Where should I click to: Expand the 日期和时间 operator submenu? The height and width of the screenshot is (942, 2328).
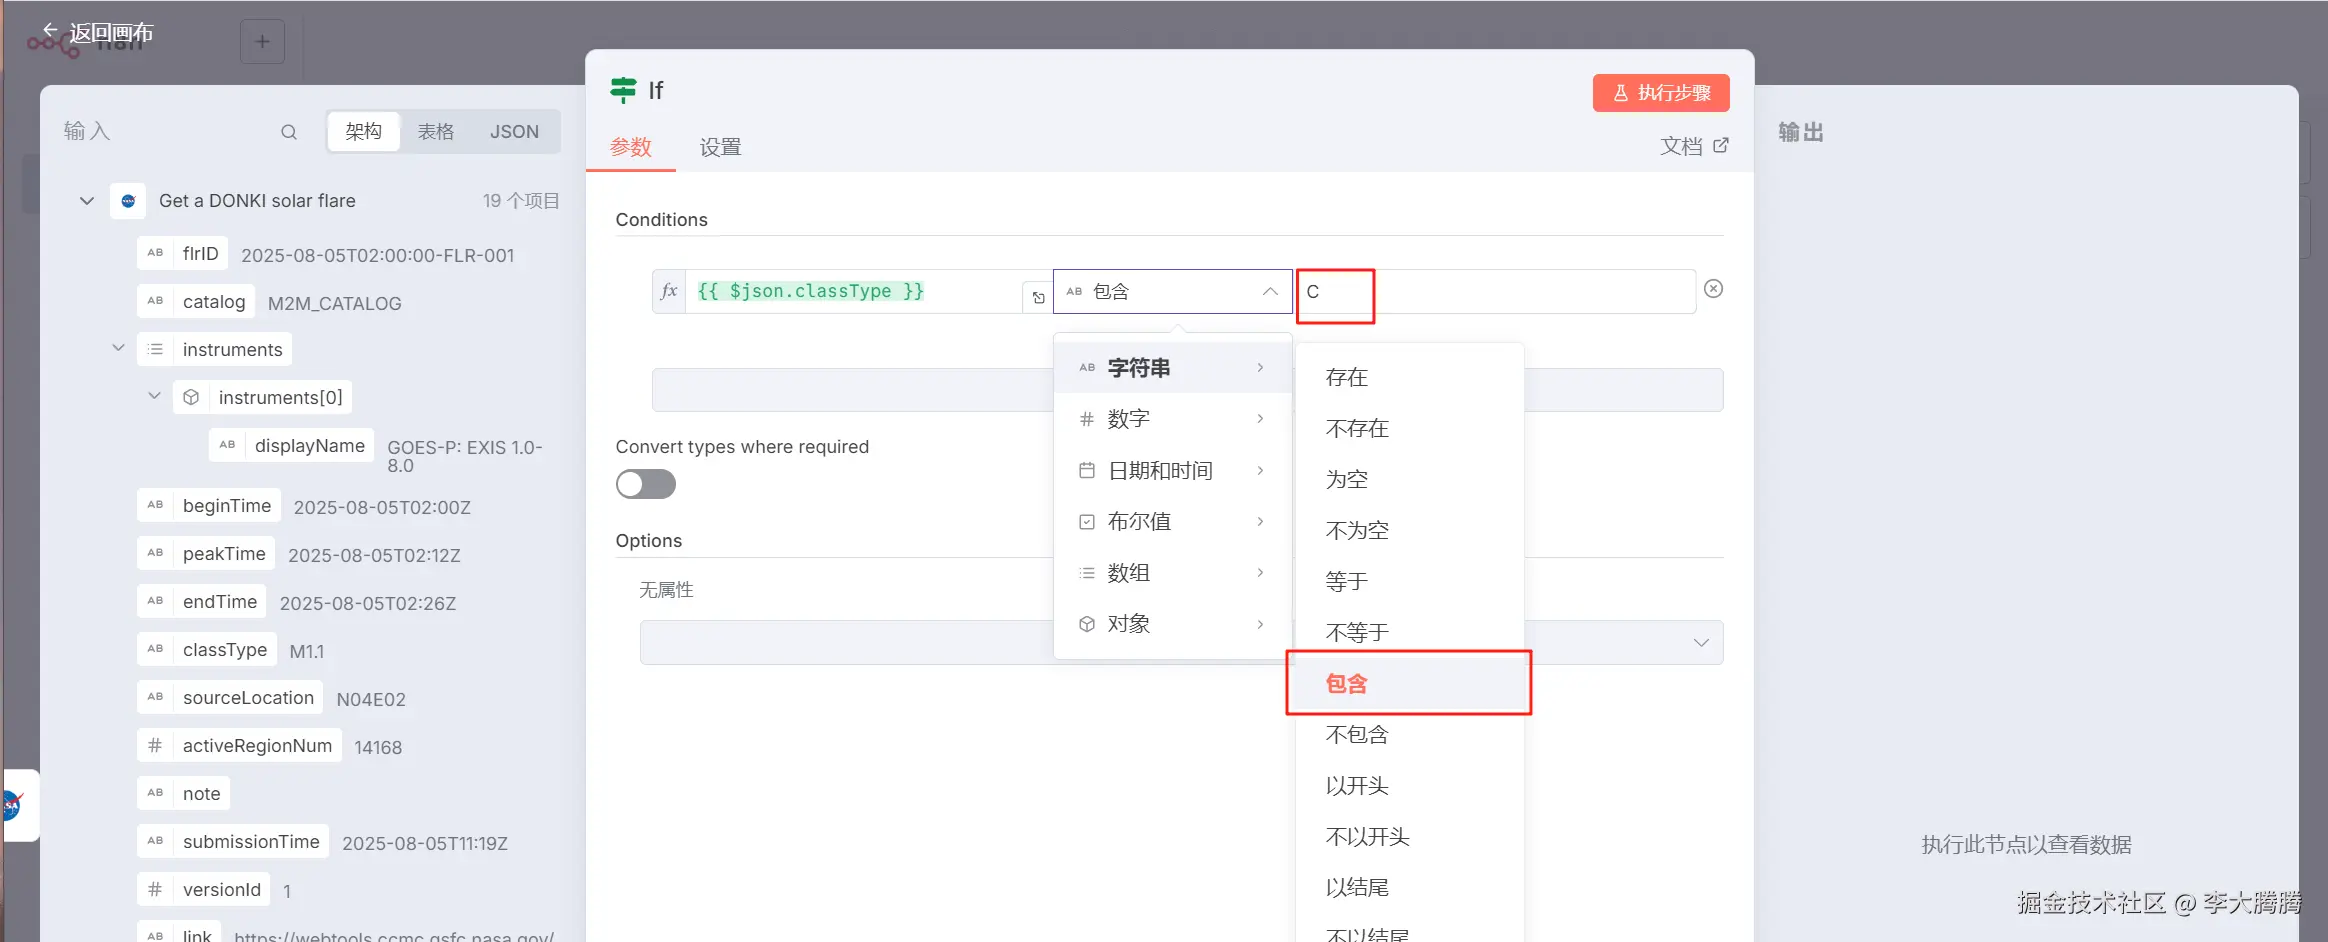coord(1172,470)
